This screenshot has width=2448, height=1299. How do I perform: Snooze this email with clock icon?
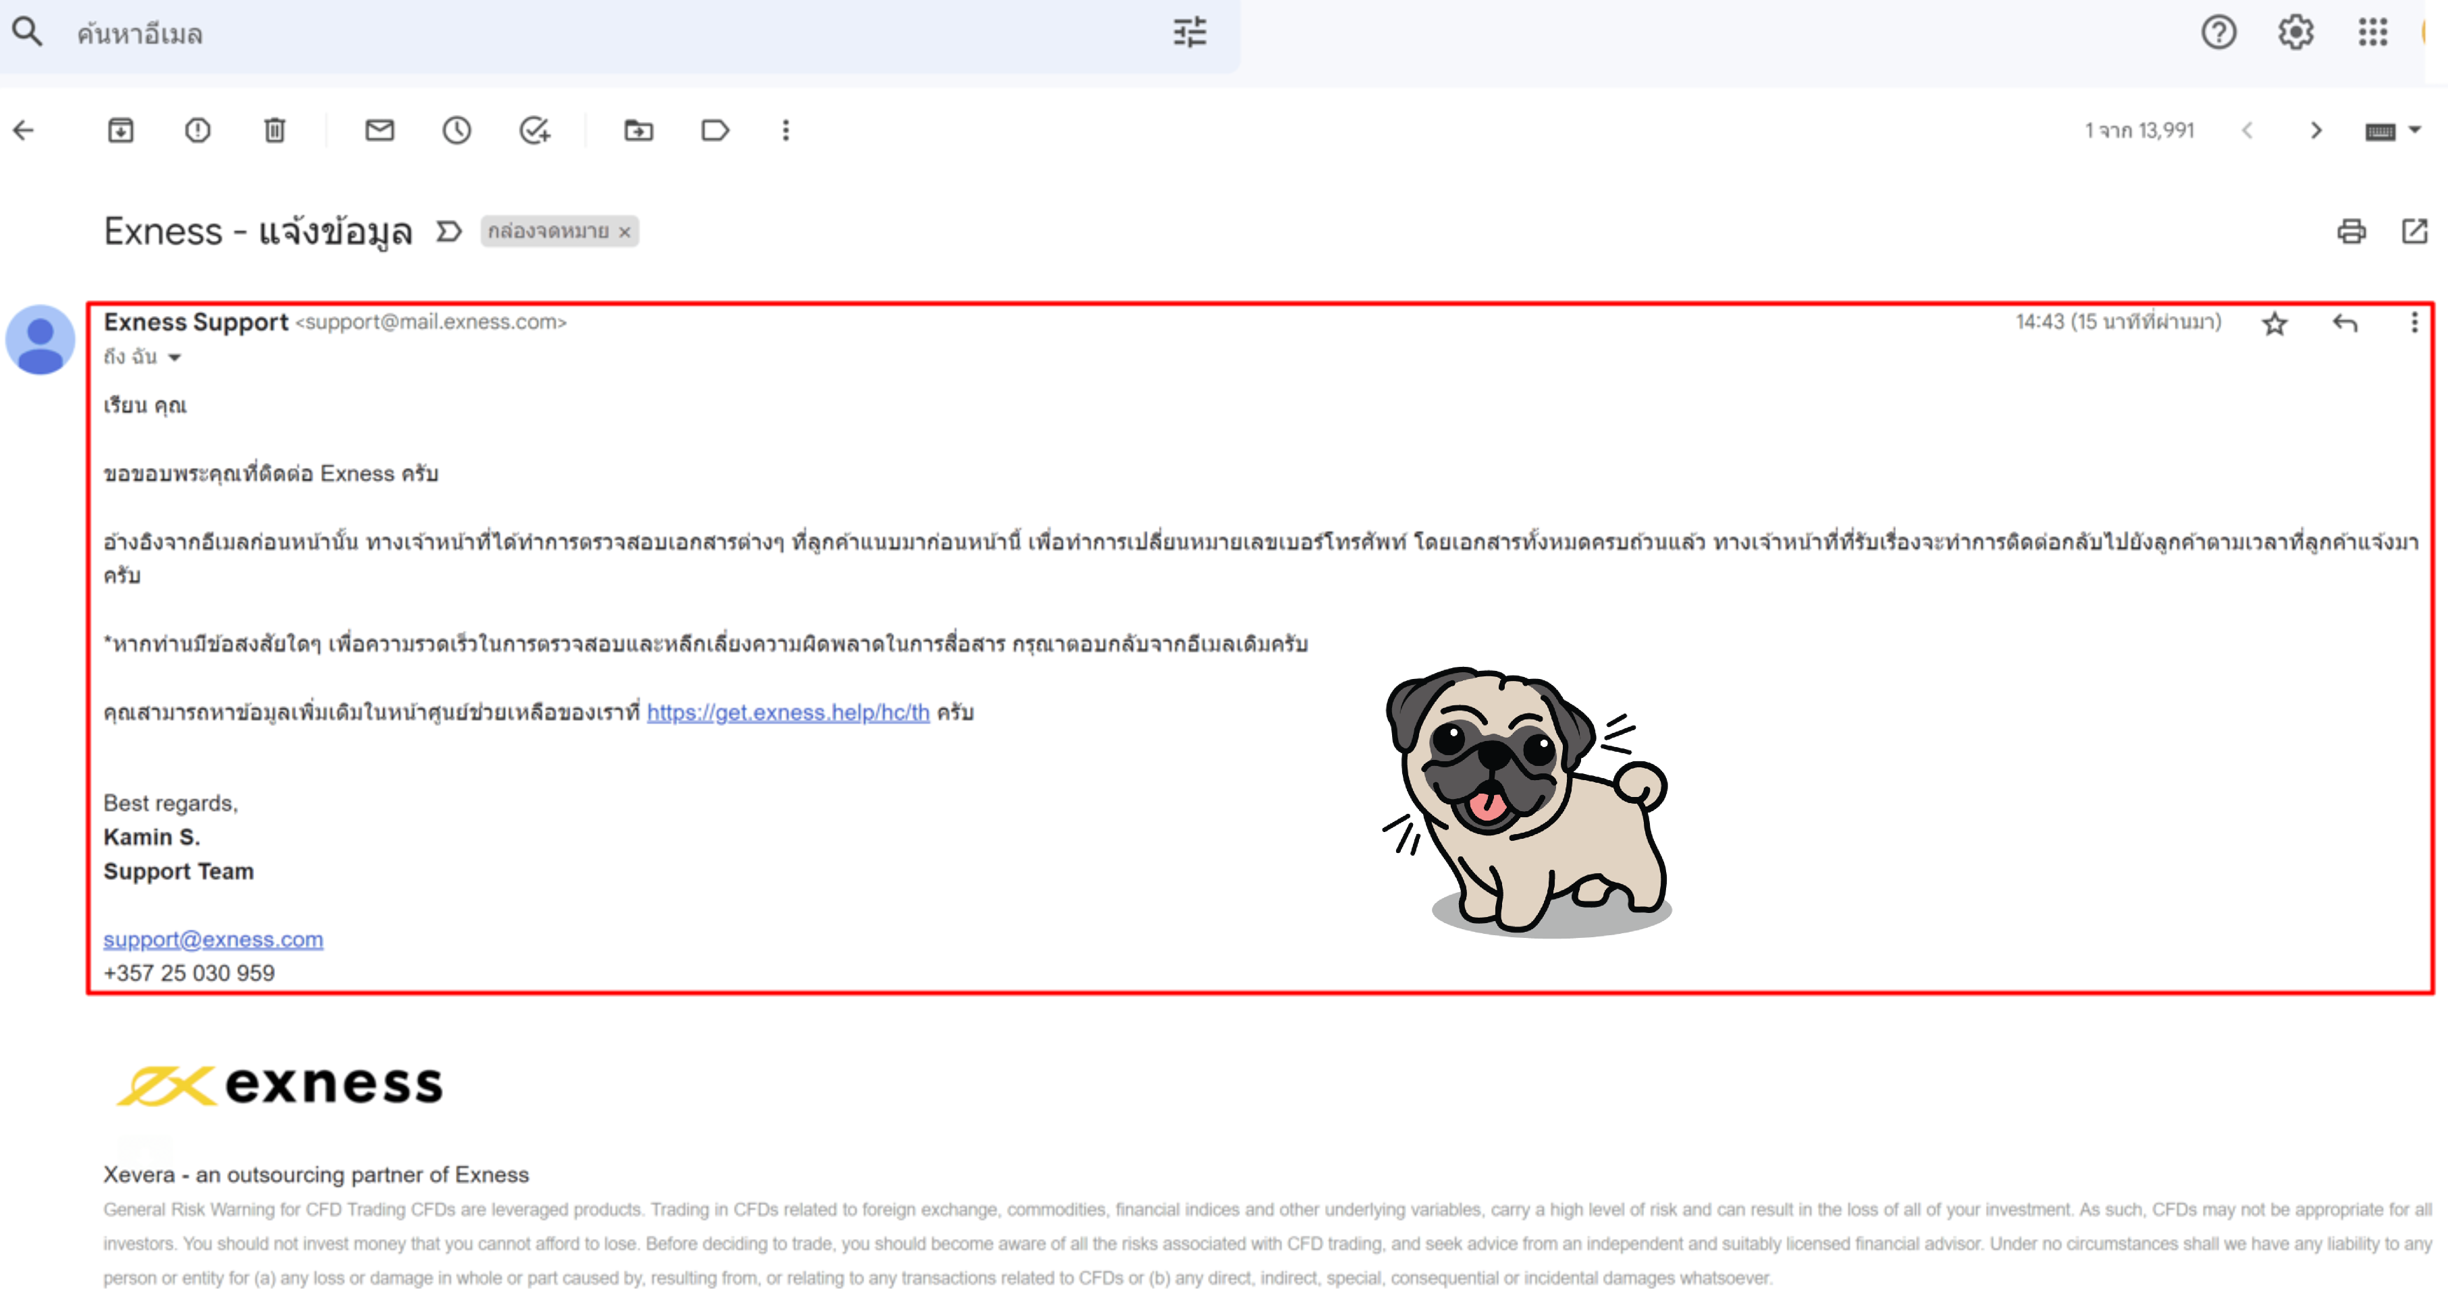(456, 130)
